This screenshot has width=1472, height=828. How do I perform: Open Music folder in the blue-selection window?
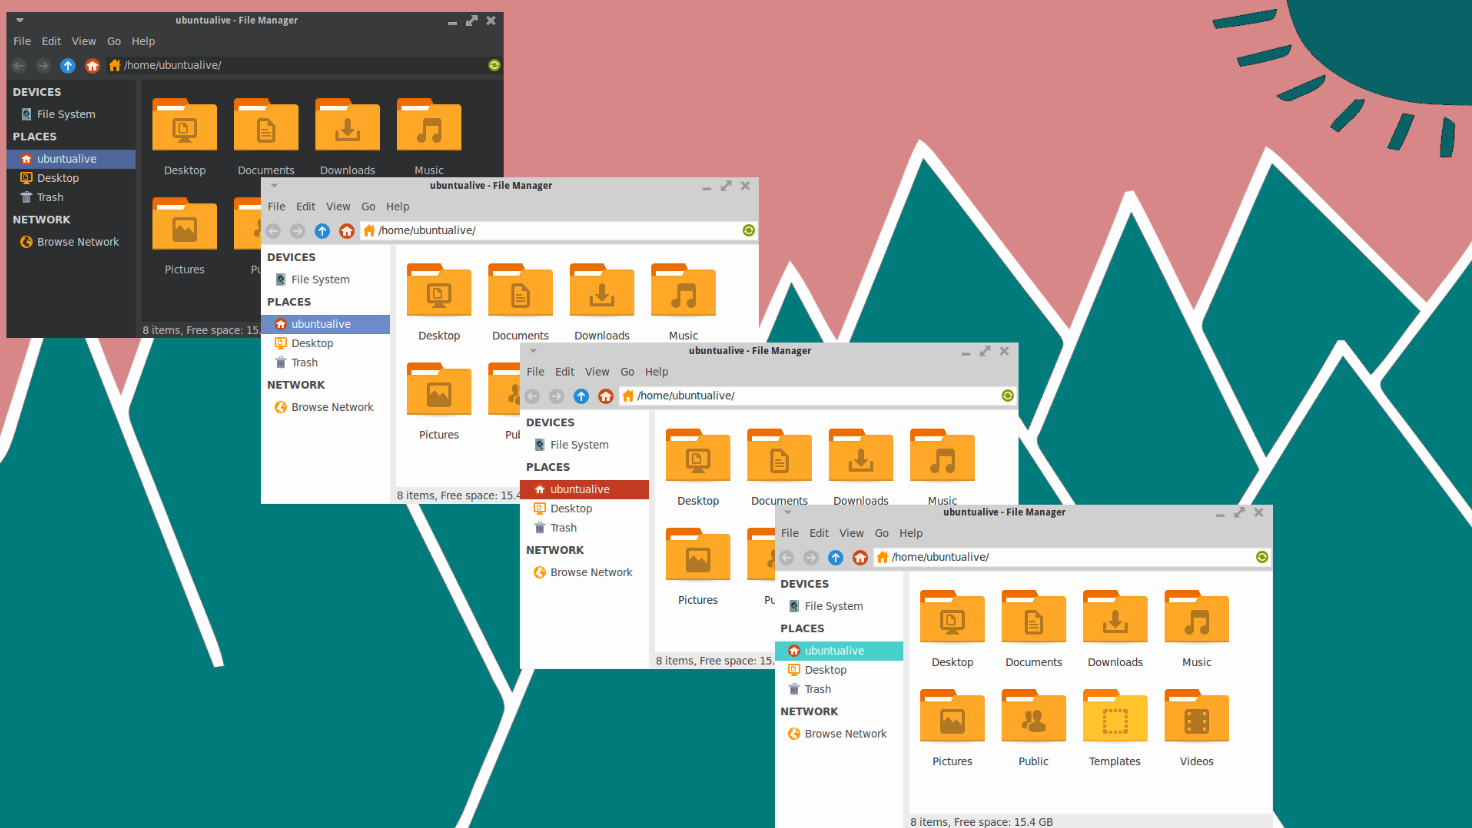(684, 290)
